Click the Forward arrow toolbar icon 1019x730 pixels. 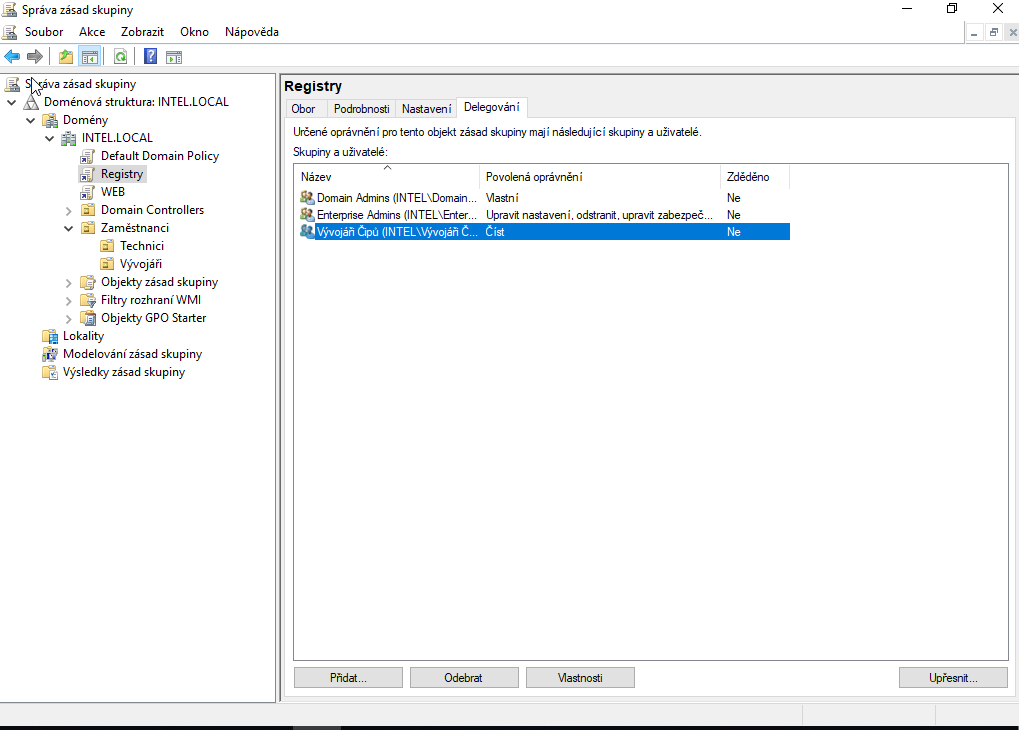pyautogui.click(x=35, y=57)
